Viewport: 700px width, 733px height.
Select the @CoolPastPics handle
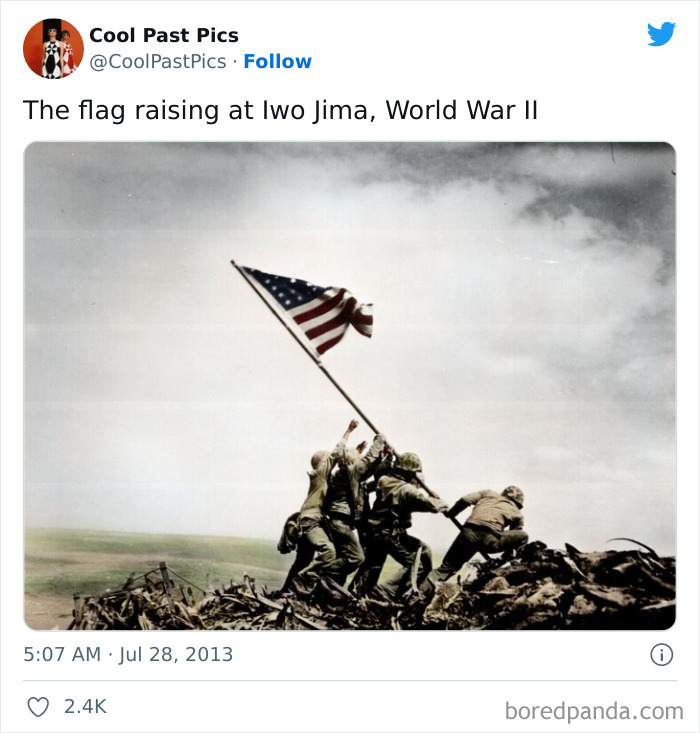(158, 62)
